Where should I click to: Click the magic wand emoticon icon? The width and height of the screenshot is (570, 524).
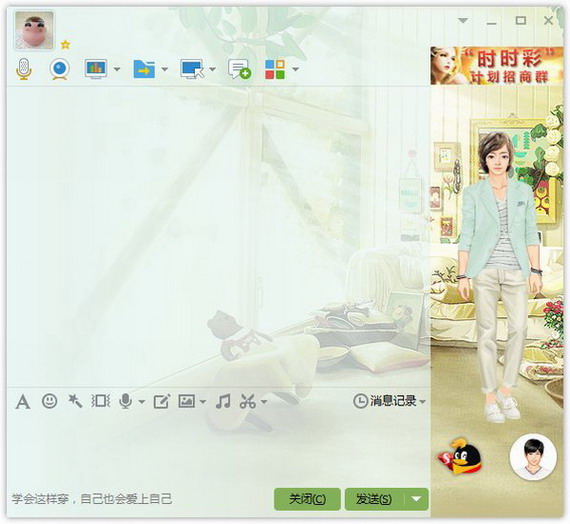[75, 401]
